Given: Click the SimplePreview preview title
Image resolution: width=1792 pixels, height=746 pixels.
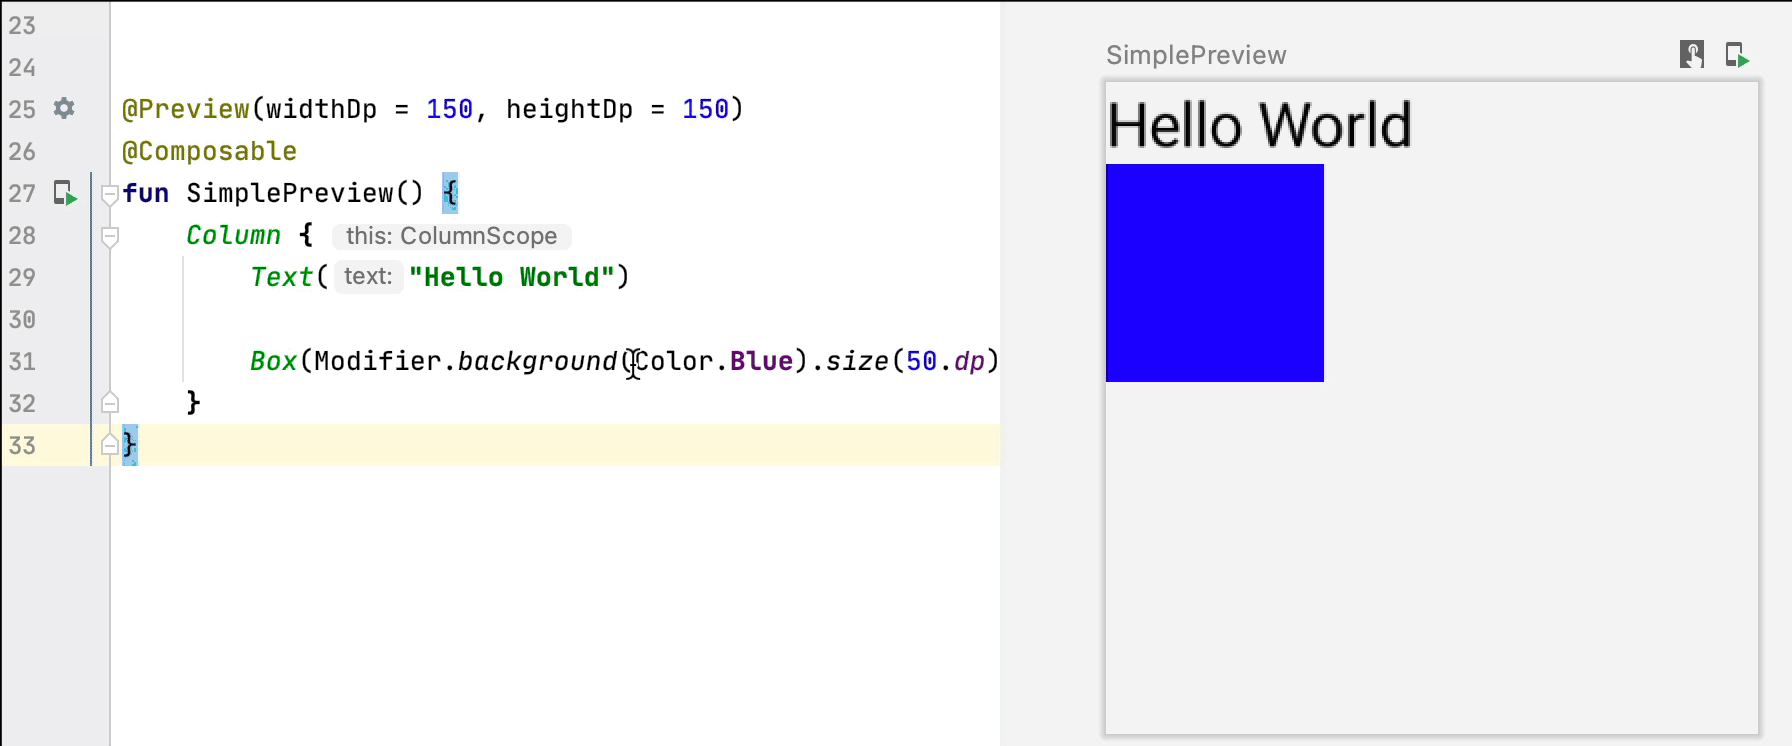Looking at the screenshot, I should click(1195, 55).
